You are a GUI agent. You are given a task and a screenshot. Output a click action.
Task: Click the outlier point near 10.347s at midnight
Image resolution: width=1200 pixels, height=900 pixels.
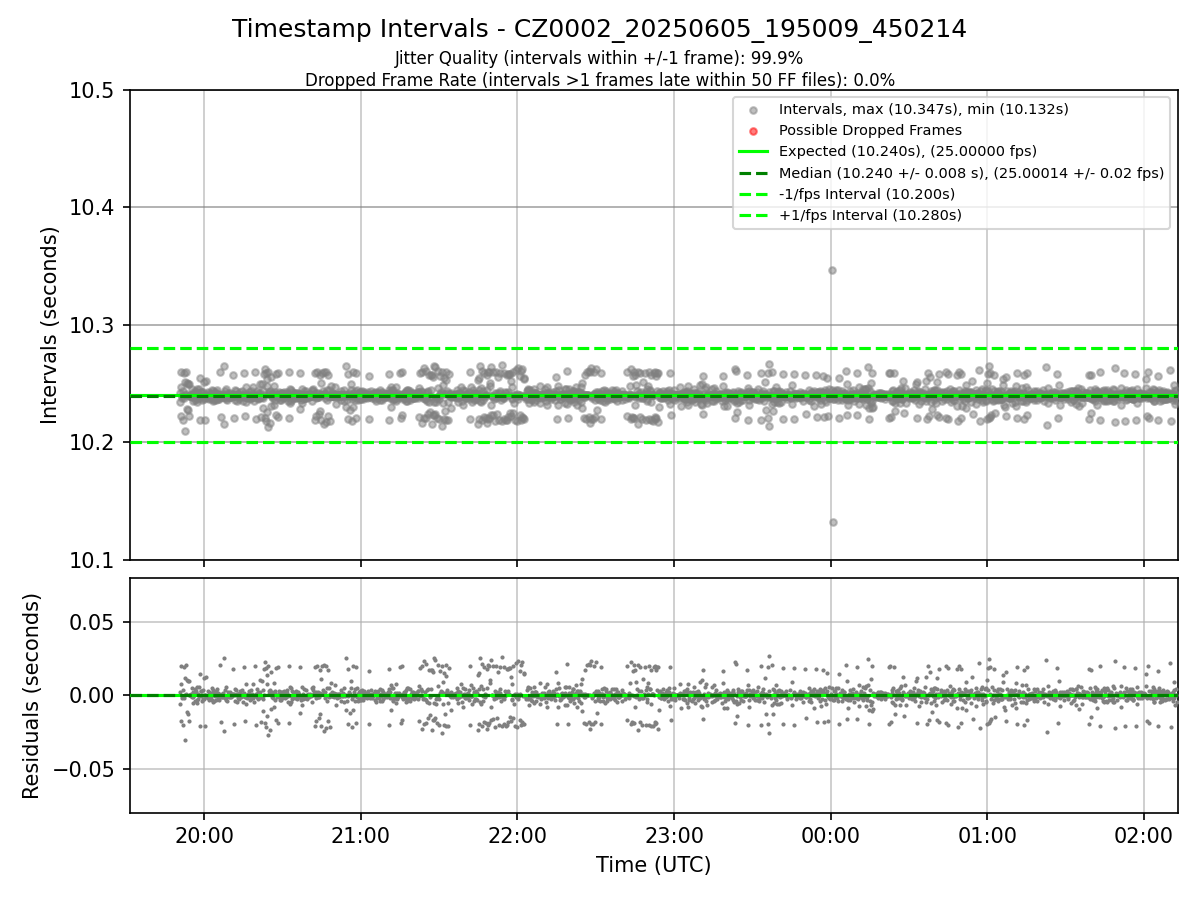(832, 270)
